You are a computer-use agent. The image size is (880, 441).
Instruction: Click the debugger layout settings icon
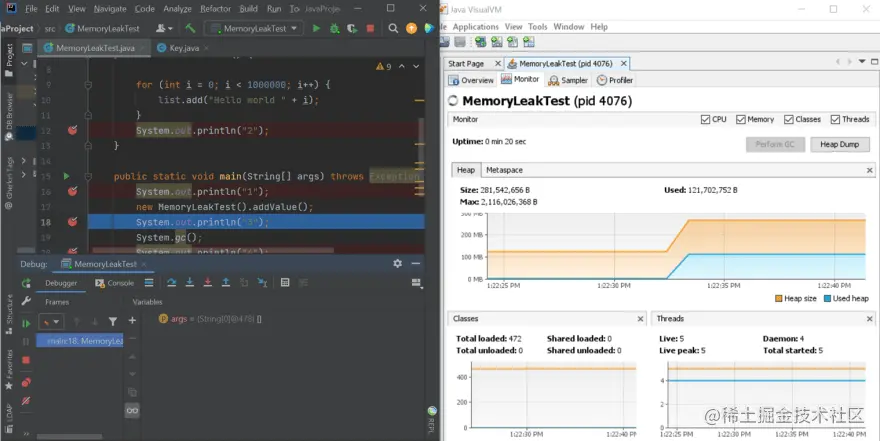(x=416, y=283)
